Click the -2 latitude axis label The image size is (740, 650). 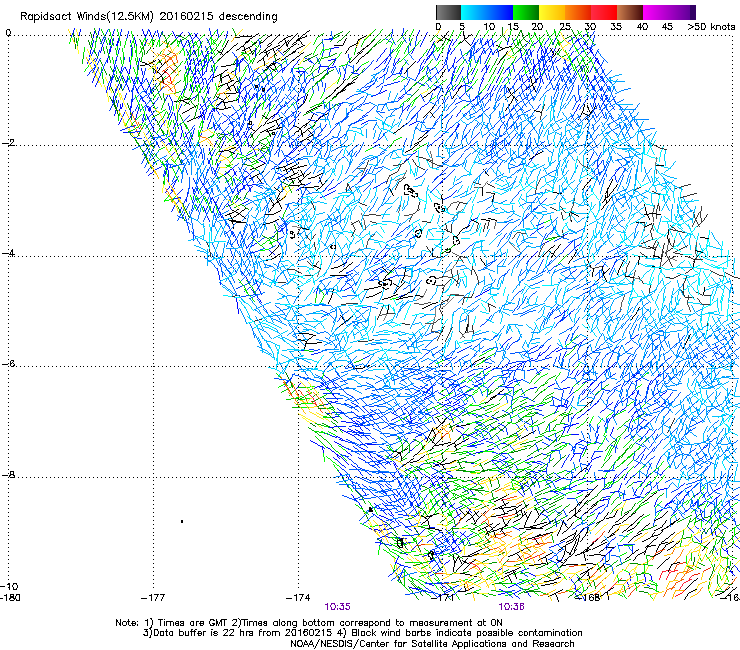8,143
